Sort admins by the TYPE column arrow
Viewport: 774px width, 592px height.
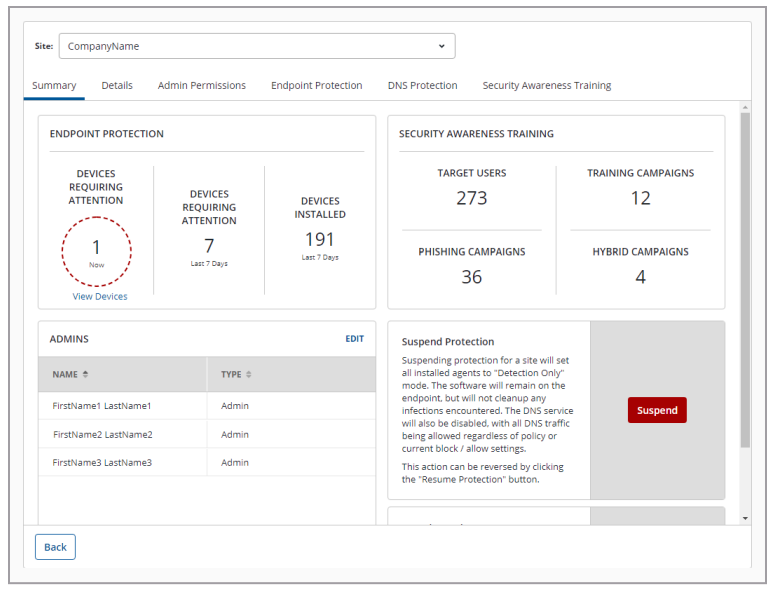[x=249, y=374]
